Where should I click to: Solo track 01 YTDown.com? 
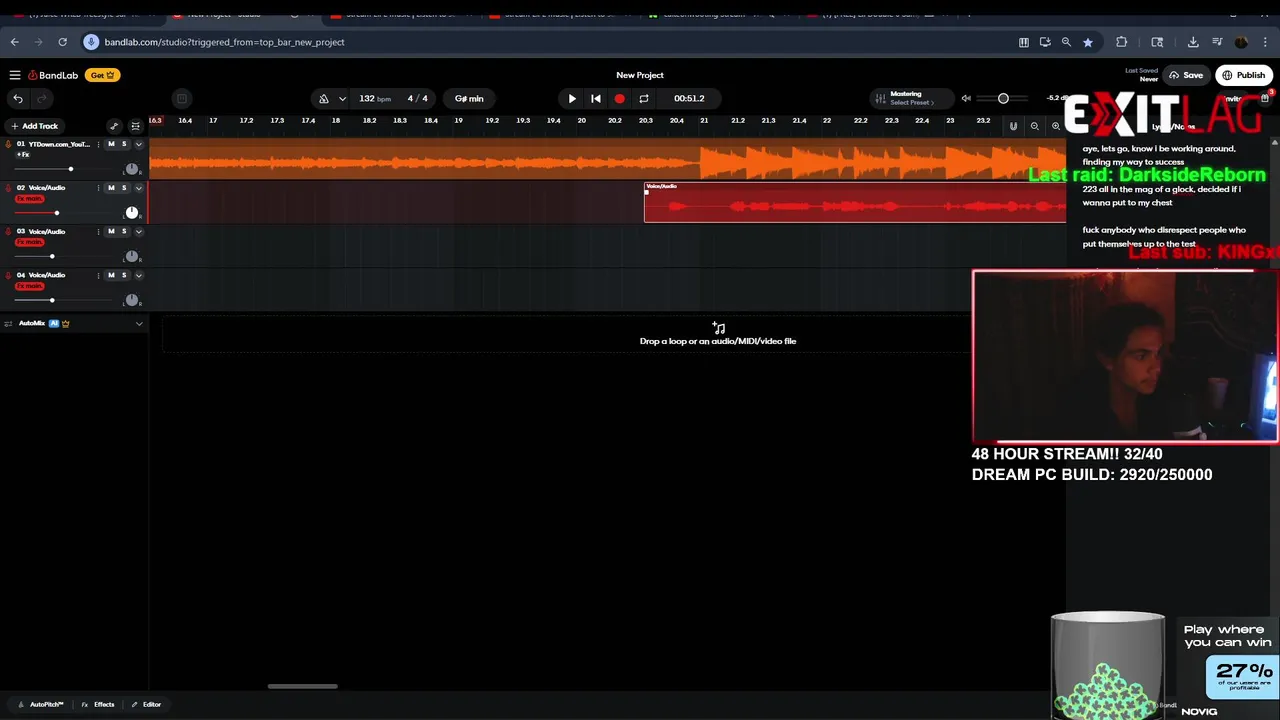tap(124, 144)
